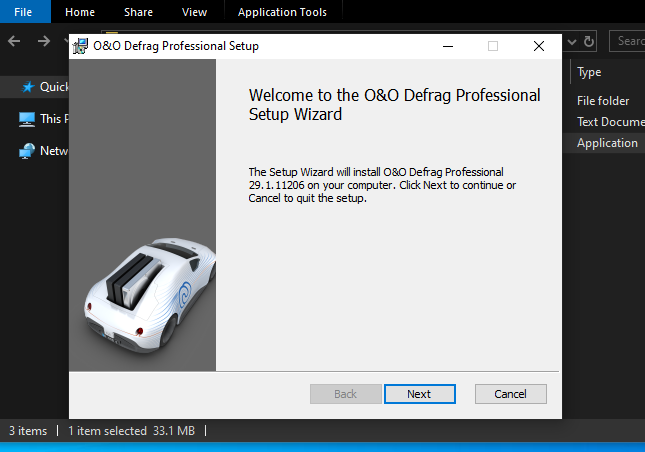Go back using Explorer back arrow

14,41
